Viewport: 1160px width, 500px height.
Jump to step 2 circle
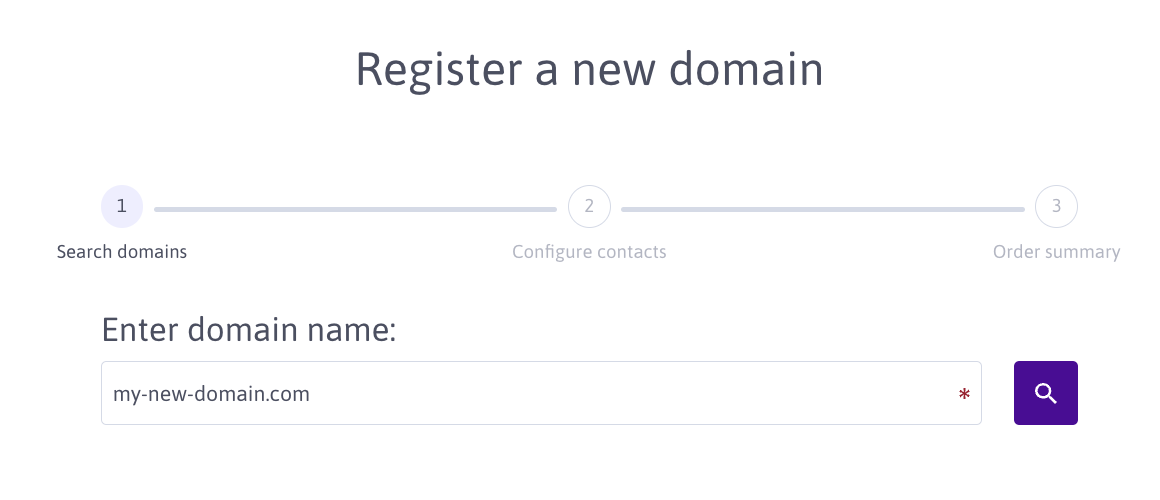(589, 207)
